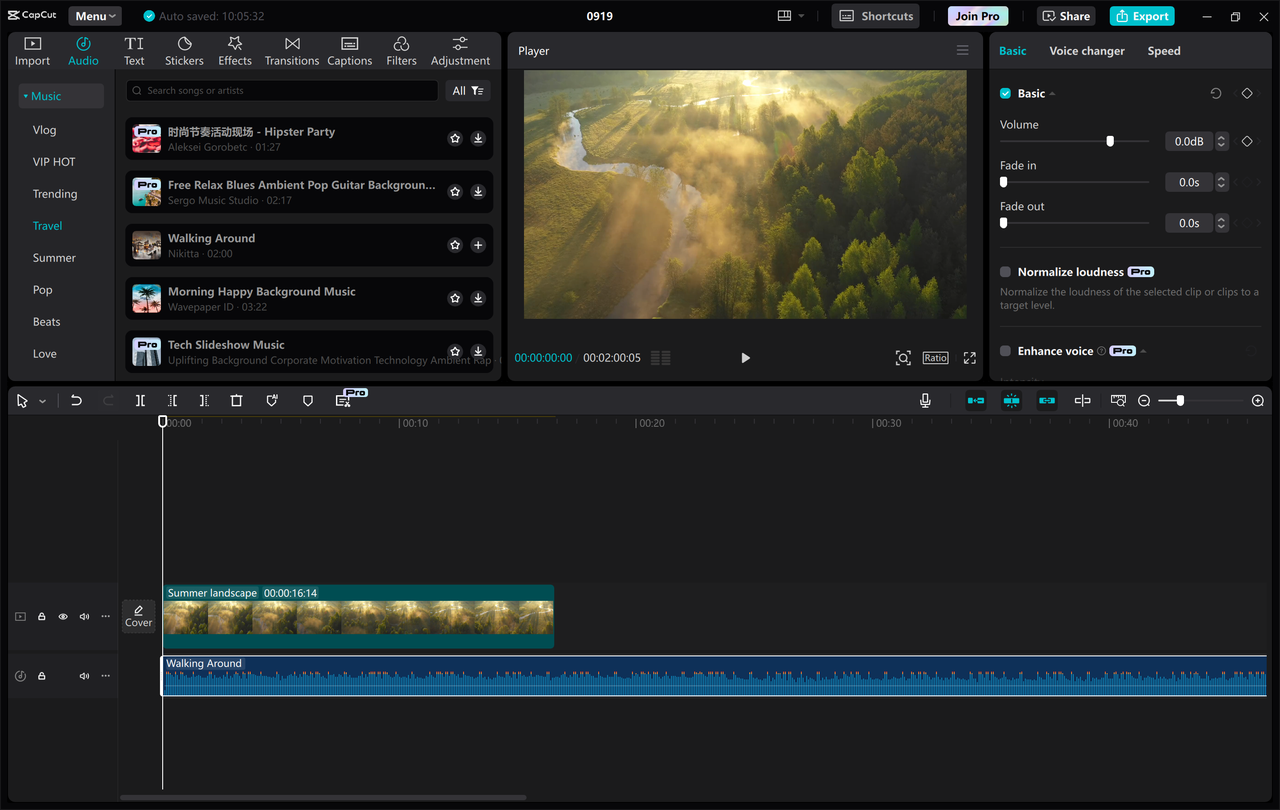The width and height of the screenshot is (1280, 810).
Task: Download the Morning Happy Background Music track
Action: tap(478, 298)
